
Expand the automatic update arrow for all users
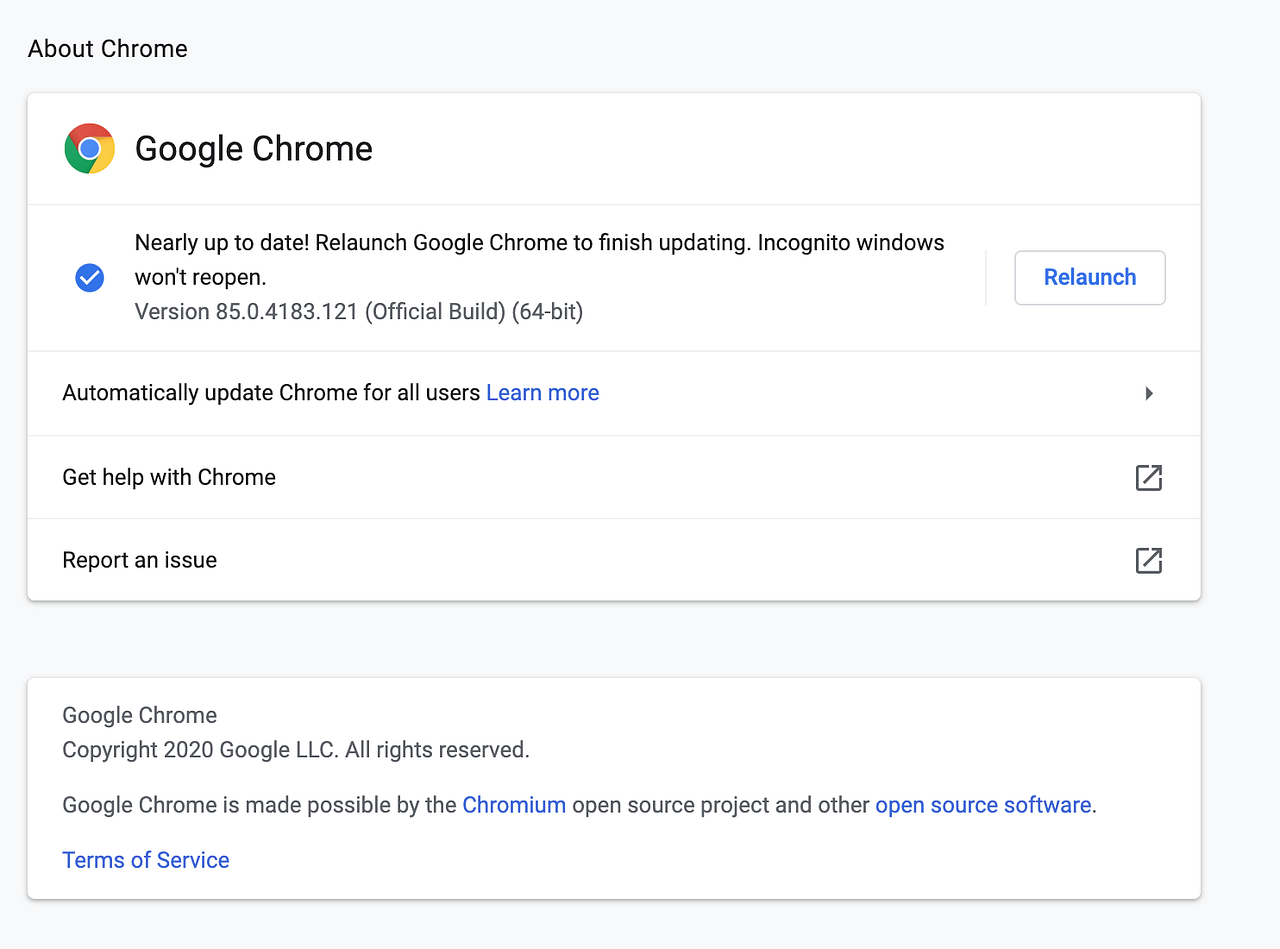tap(1149, 393)
